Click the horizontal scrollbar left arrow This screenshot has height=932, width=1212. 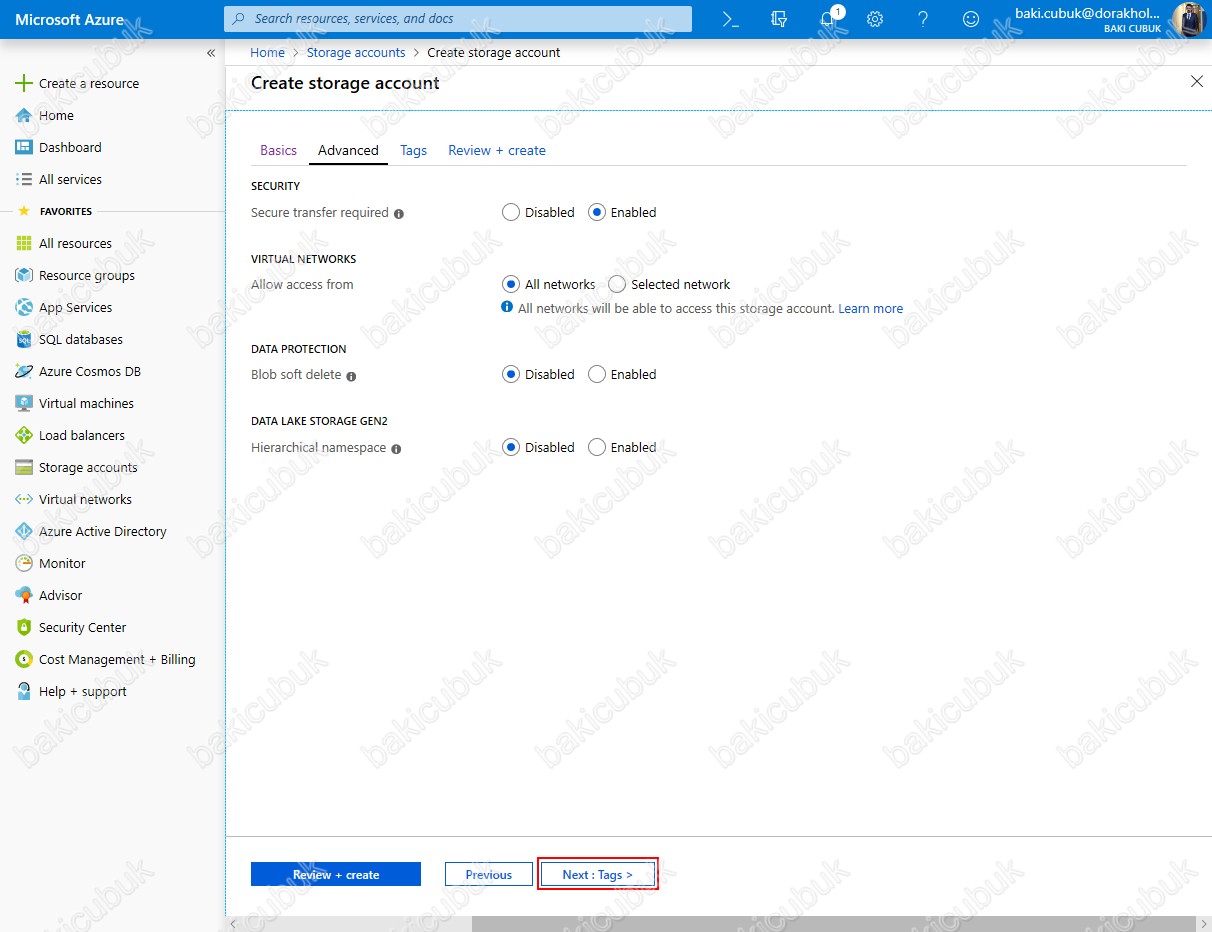[234, 924]
